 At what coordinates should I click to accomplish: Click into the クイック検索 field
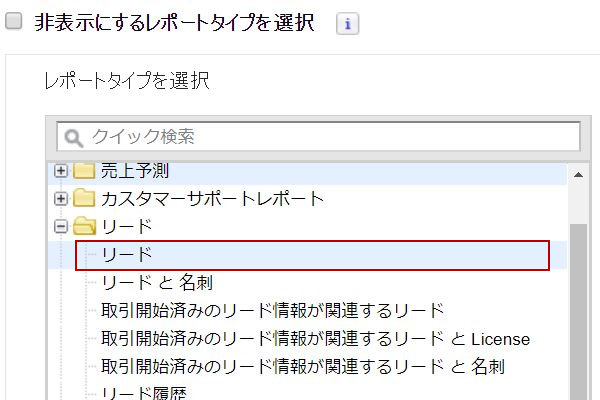pyautogui.click(x=318, y=137)
